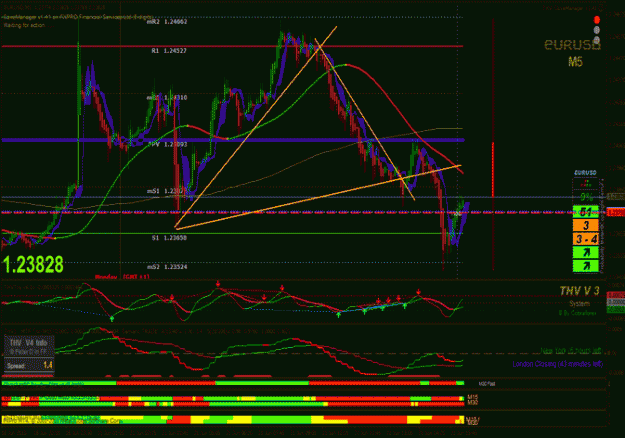Select the red R1 resistance line
The image size is (625, 438).
(232, 47)
